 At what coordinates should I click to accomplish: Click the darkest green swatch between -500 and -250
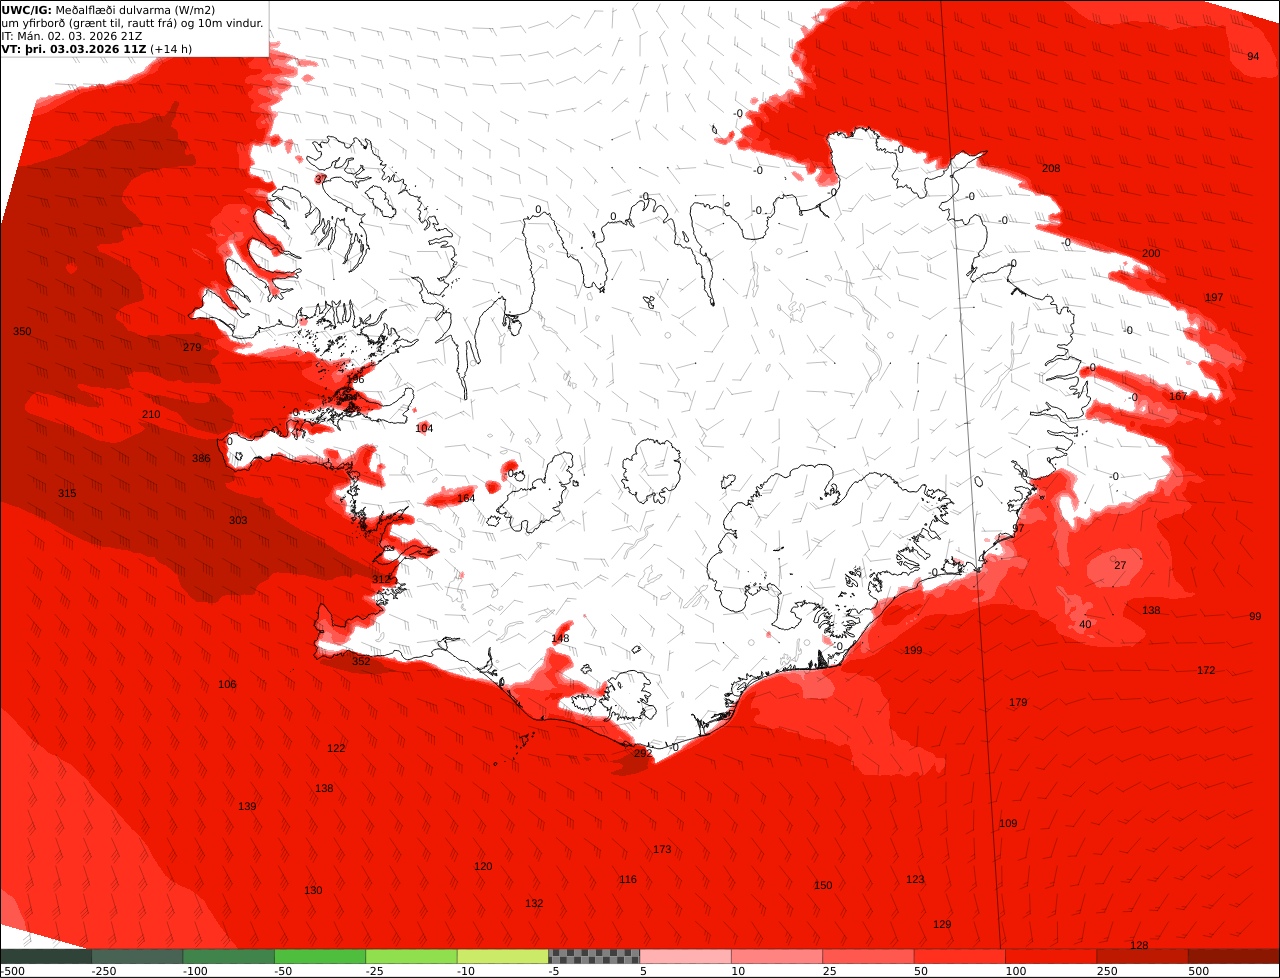tap(46, 956)
